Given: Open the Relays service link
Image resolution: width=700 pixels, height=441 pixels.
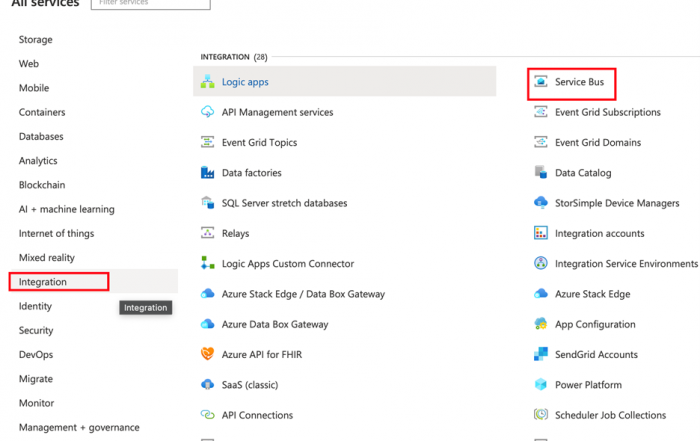Looking at the screenshot, I should tap(235, 233).
